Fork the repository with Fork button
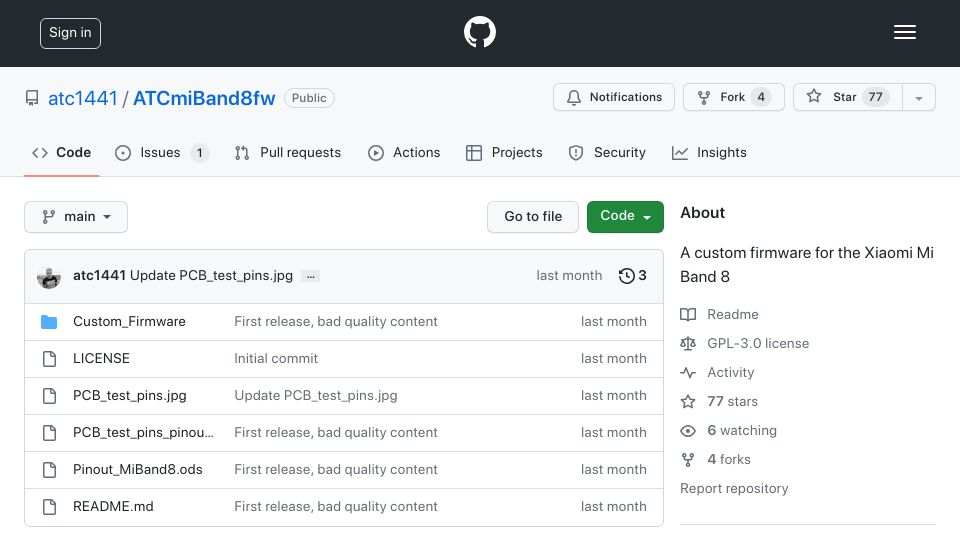Image resolution: width=960 pixels, height=540 pixels. coord(733,97)
